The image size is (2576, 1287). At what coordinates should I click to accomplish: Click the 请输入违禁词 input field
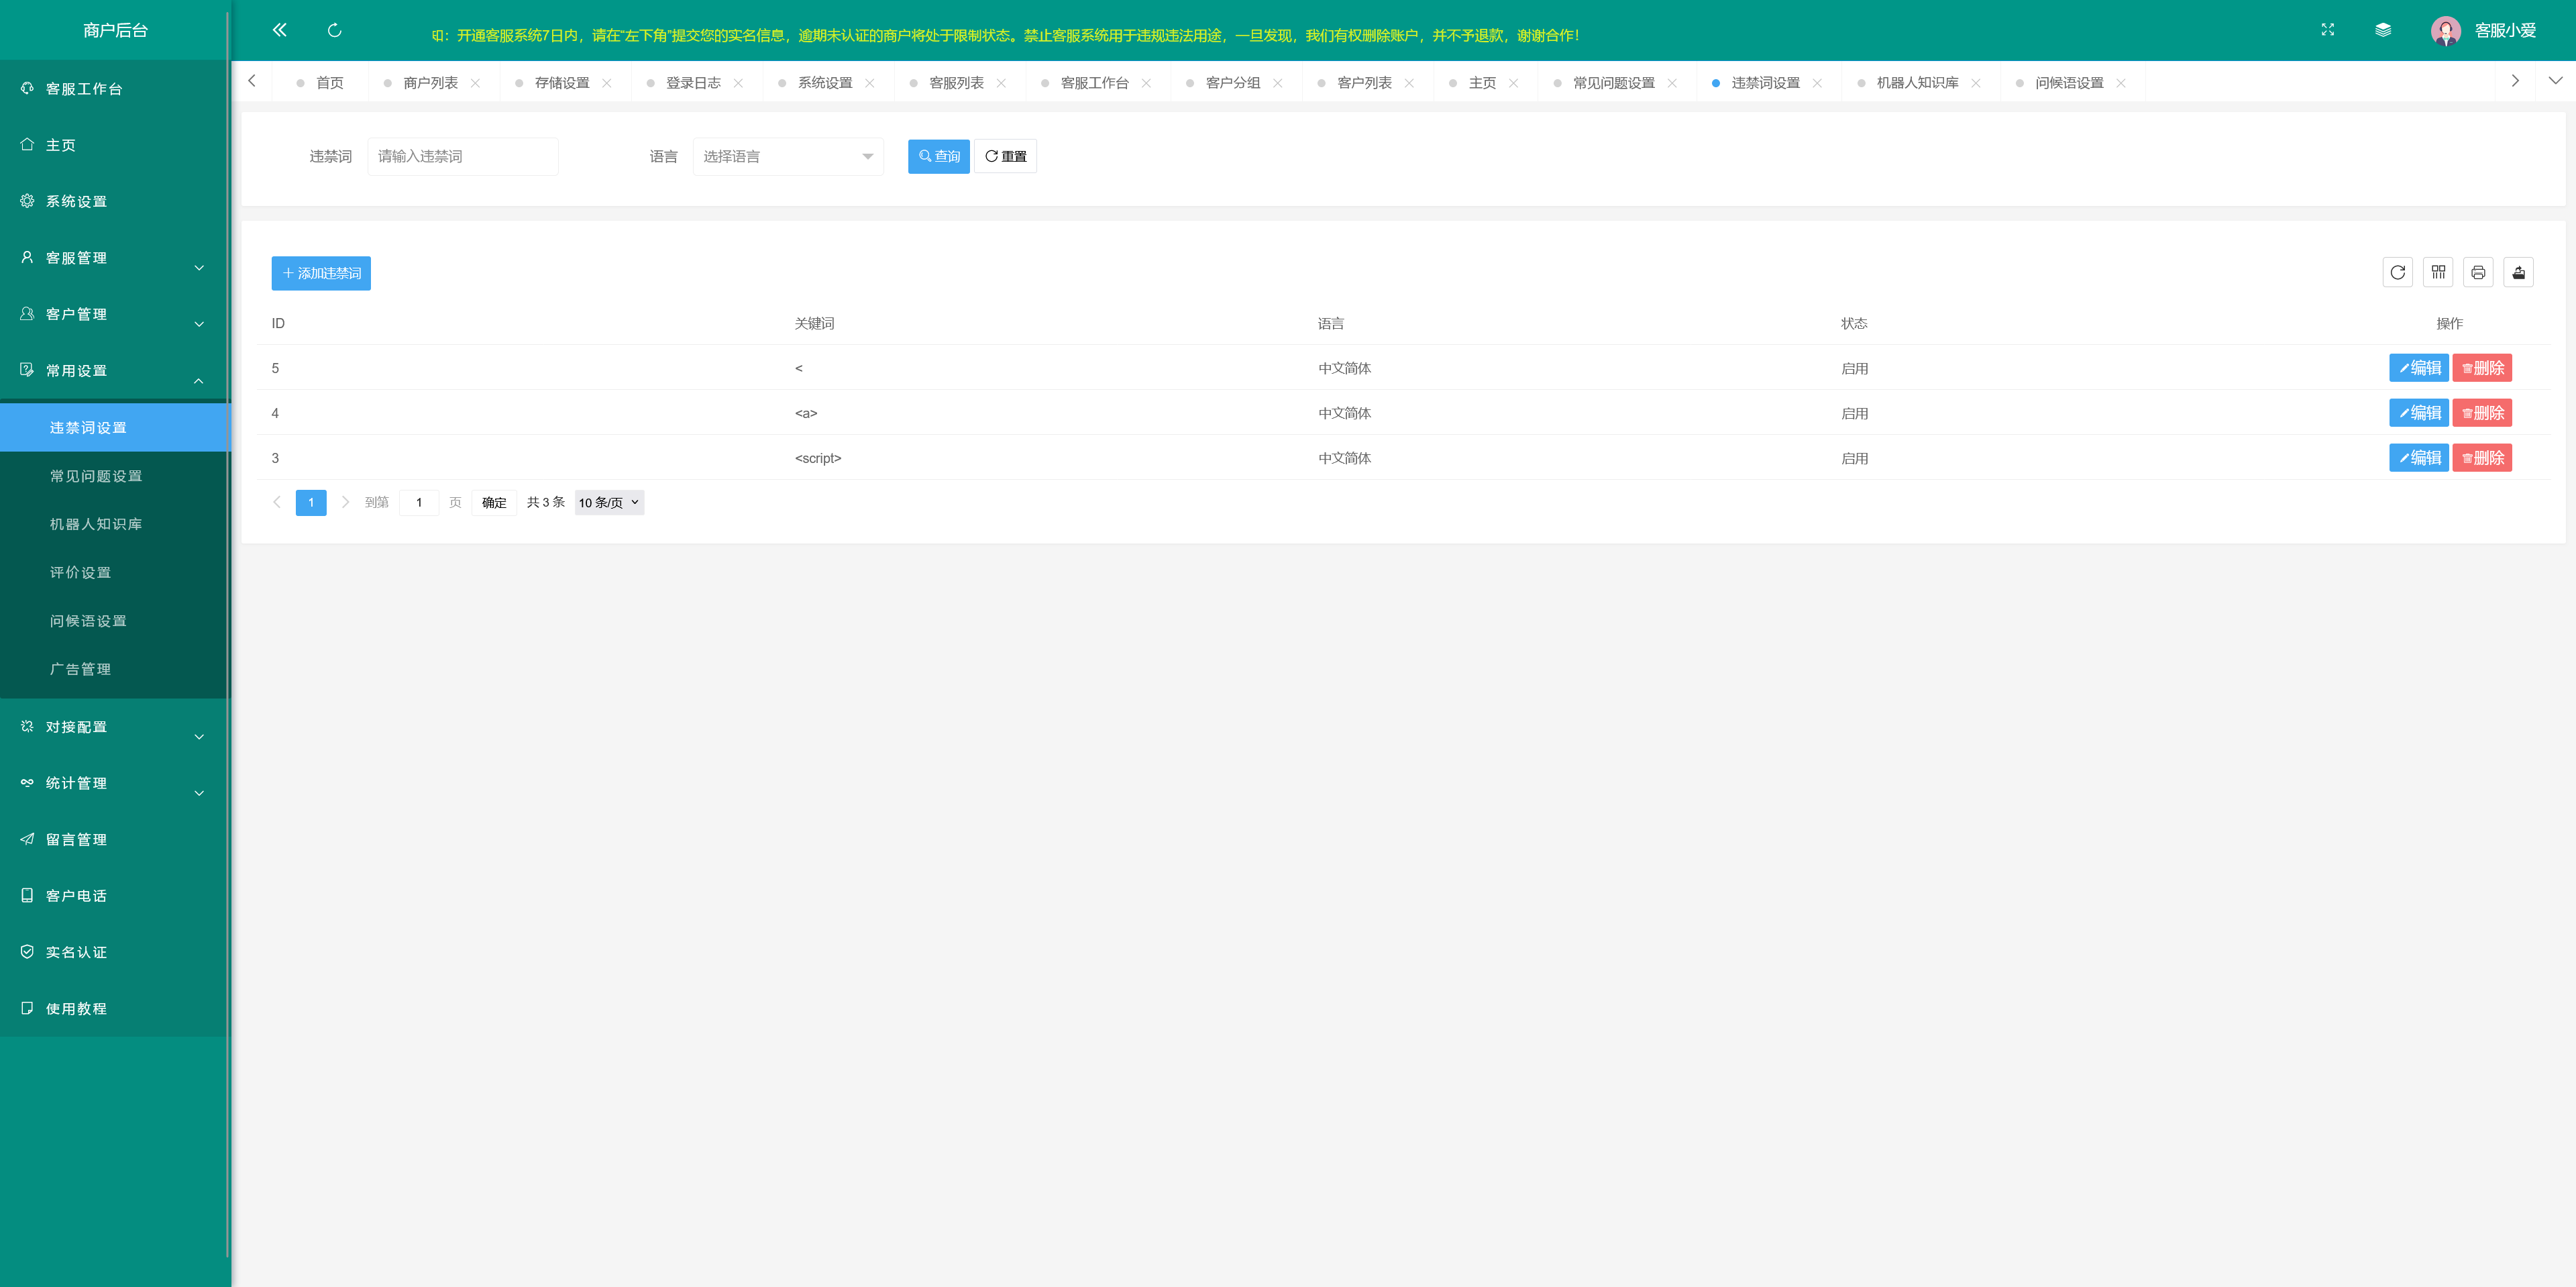point(462,157)
